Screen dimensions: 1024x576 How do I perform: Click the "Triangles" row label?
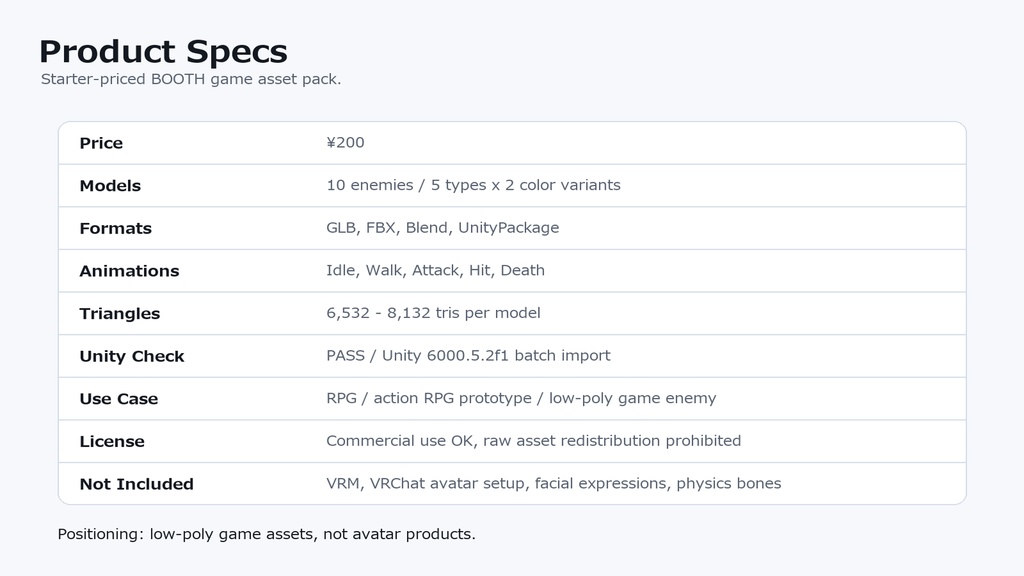(120, 313)
